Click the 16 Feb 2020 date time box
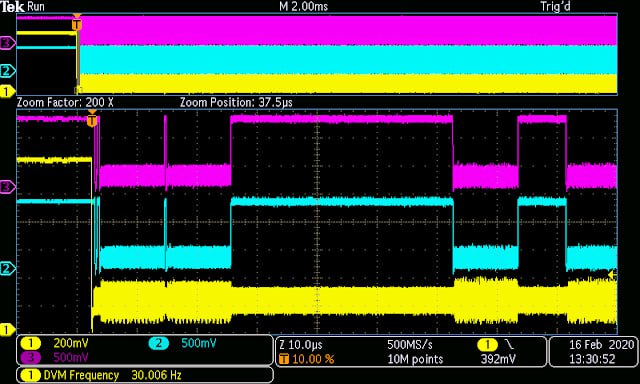The width and height of the screenshot is (640, 384). (x=593, y=351)
